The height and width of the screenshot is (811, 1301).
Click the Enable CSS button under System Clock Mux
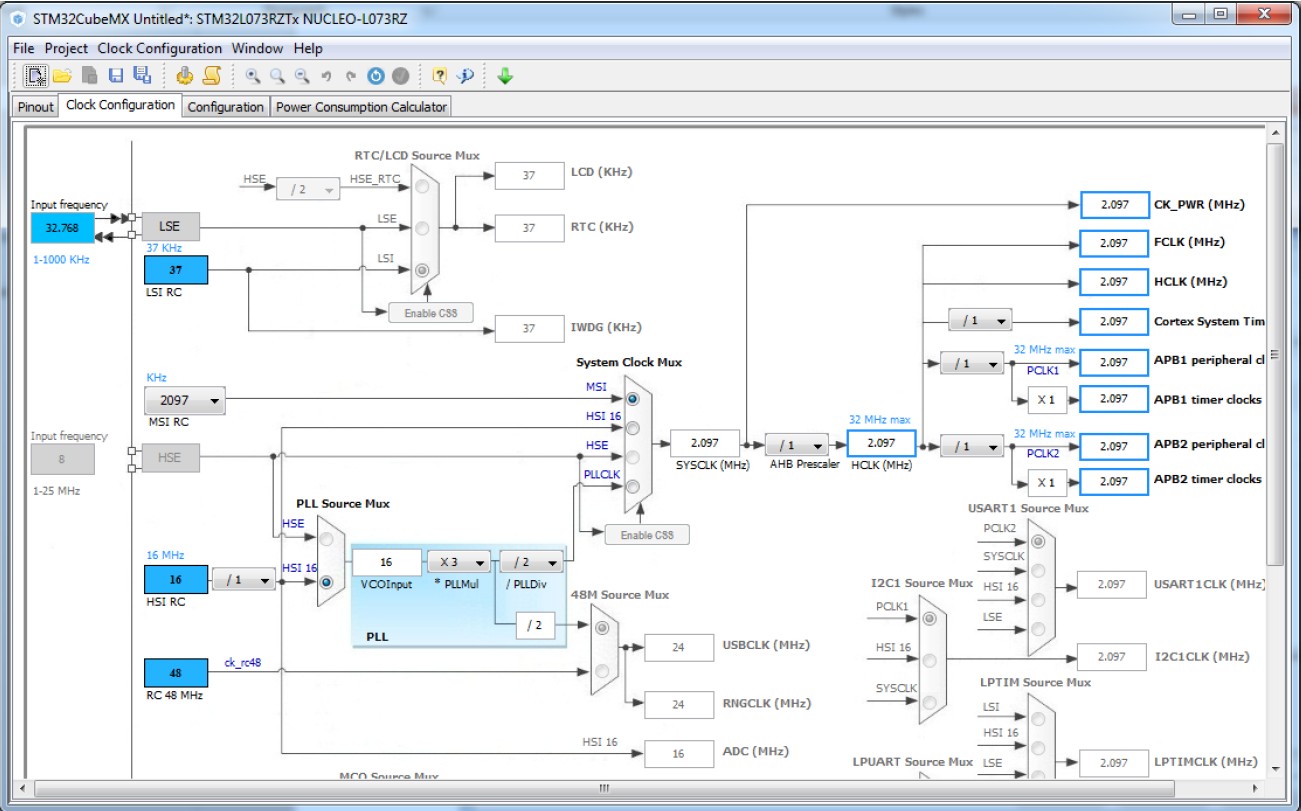[647, 535]
